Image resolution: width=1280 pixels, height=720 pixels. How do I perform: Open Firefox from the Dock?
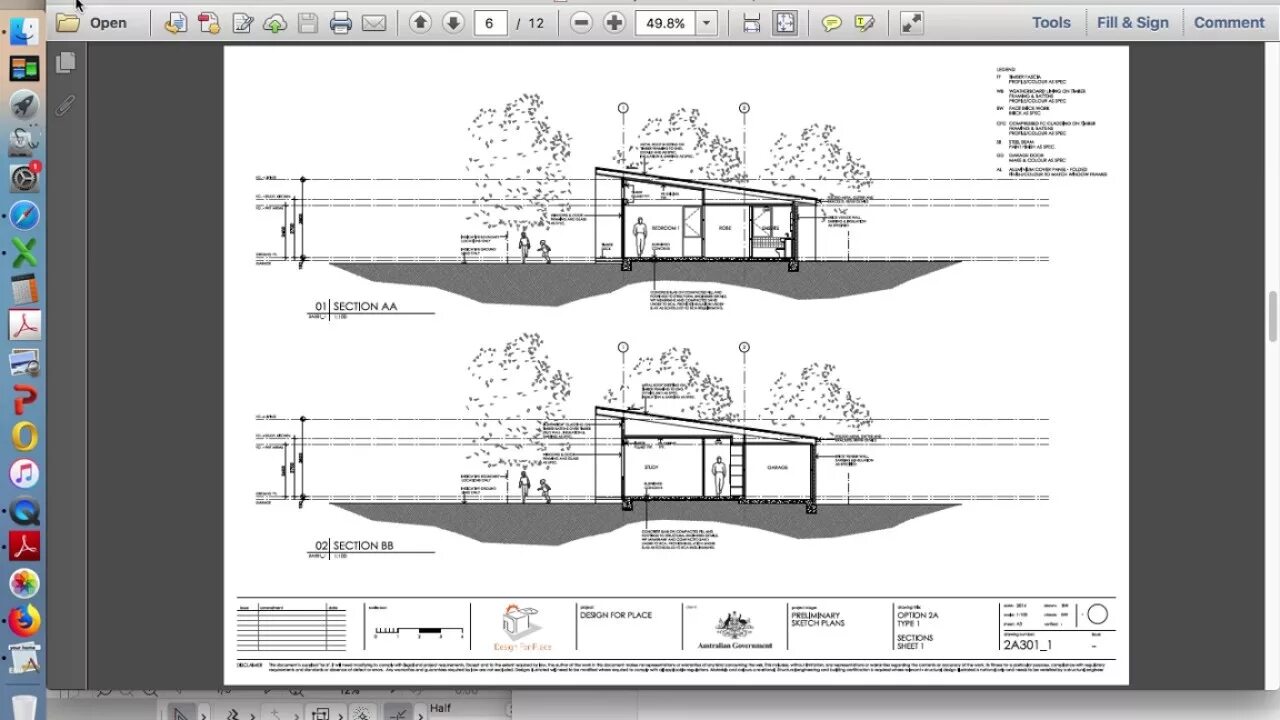24,620
